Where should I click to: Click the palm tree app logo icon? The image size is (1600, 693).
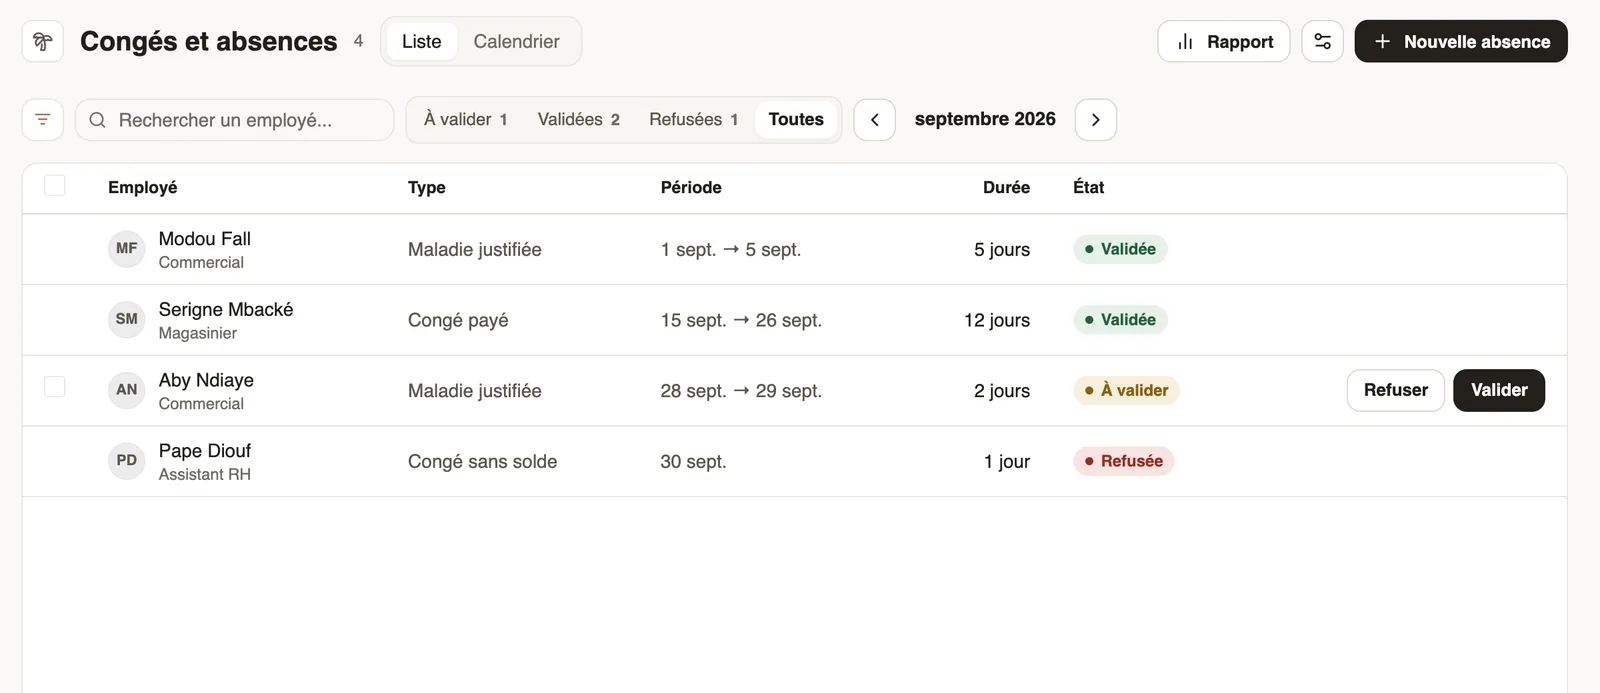tap(43, 41)
